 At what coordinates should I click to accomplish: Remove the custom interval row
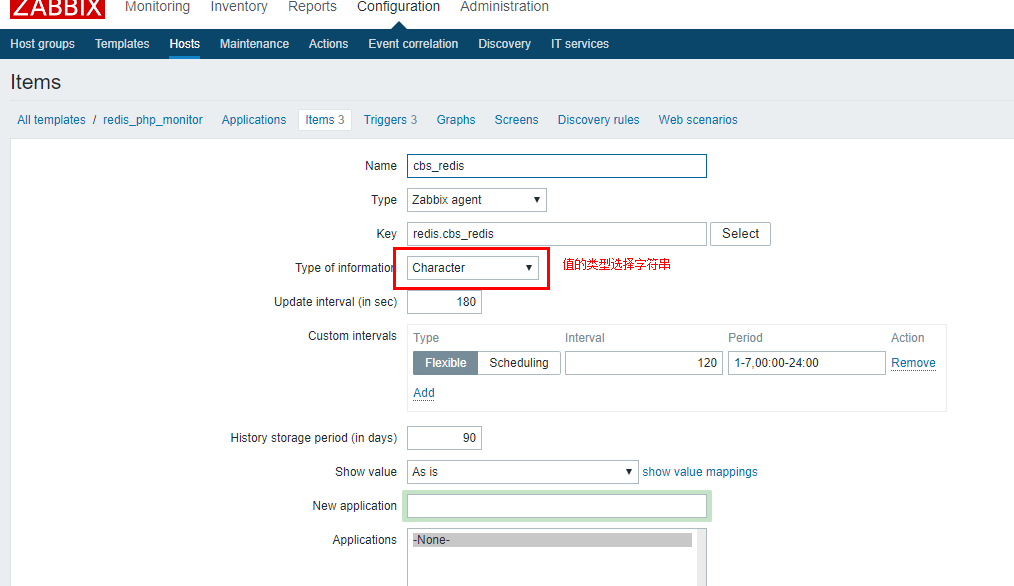click(x=913, y=363)
